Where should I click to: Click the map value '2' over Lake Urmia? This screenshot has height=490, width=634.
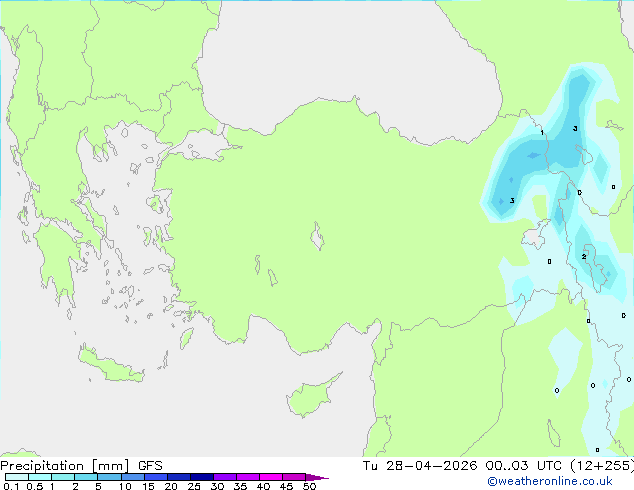click(583, 257)
